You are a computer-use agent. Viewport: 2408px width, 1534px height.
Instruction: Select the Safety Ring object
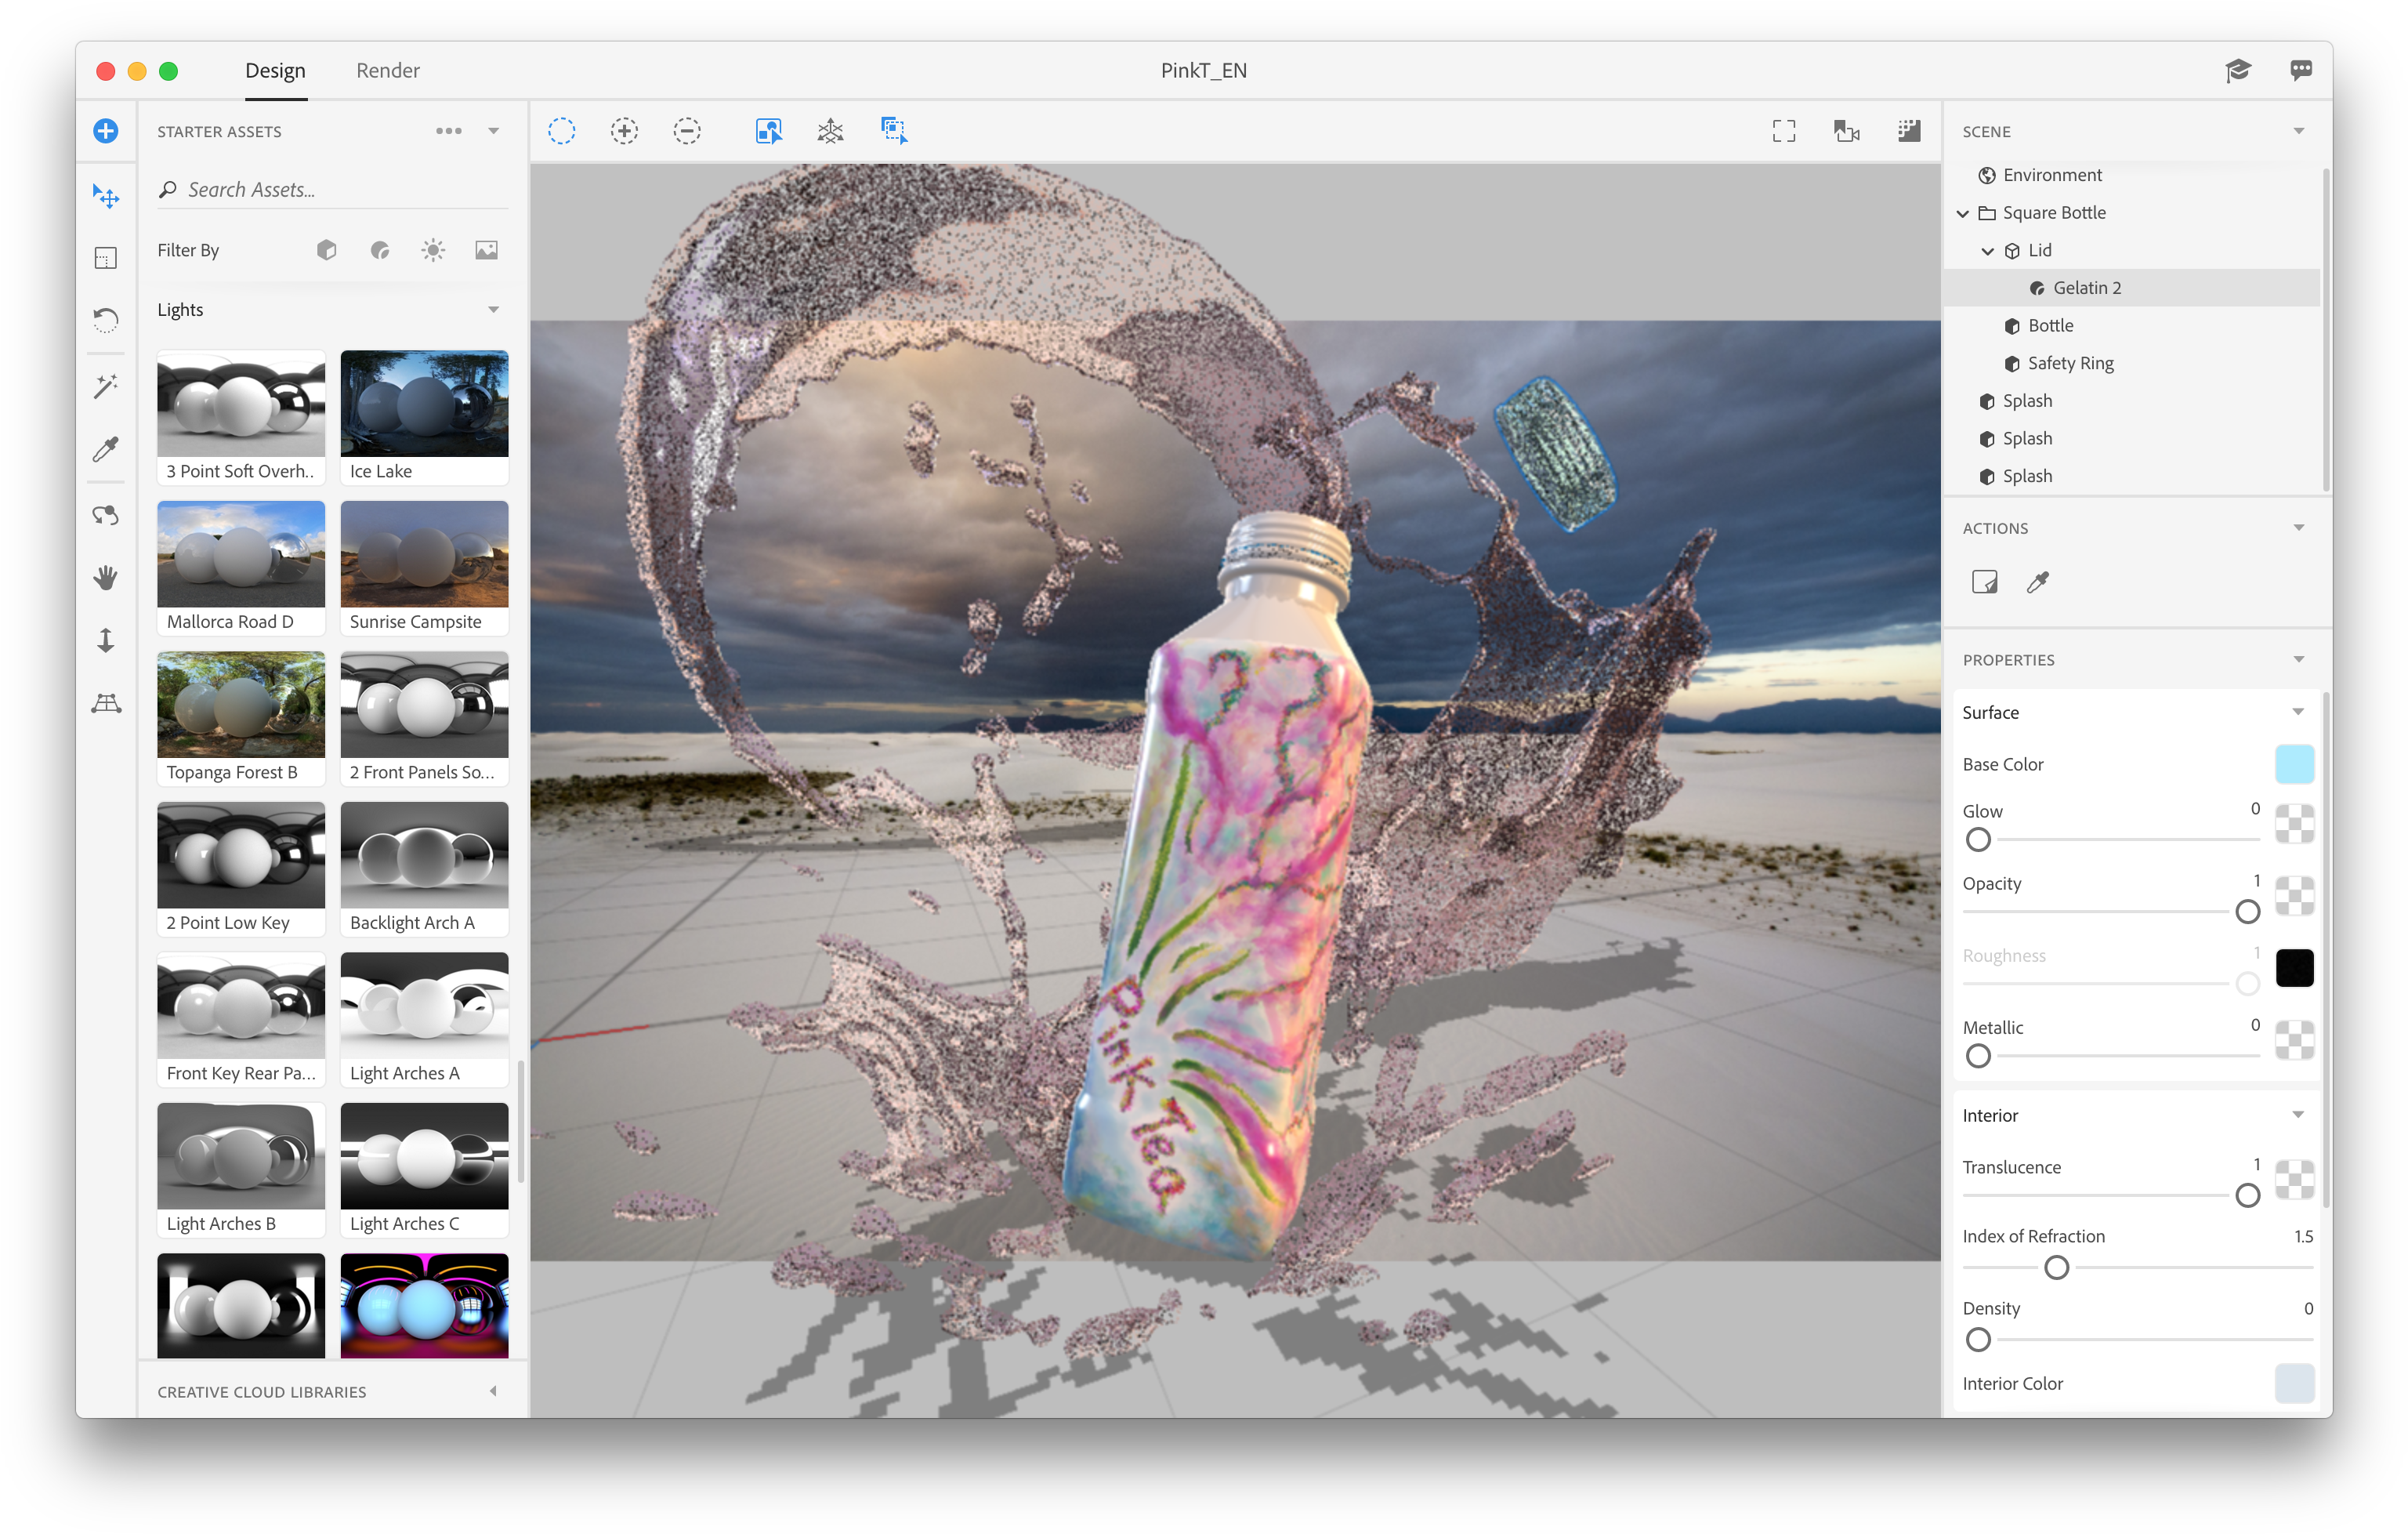[2132, 364]
